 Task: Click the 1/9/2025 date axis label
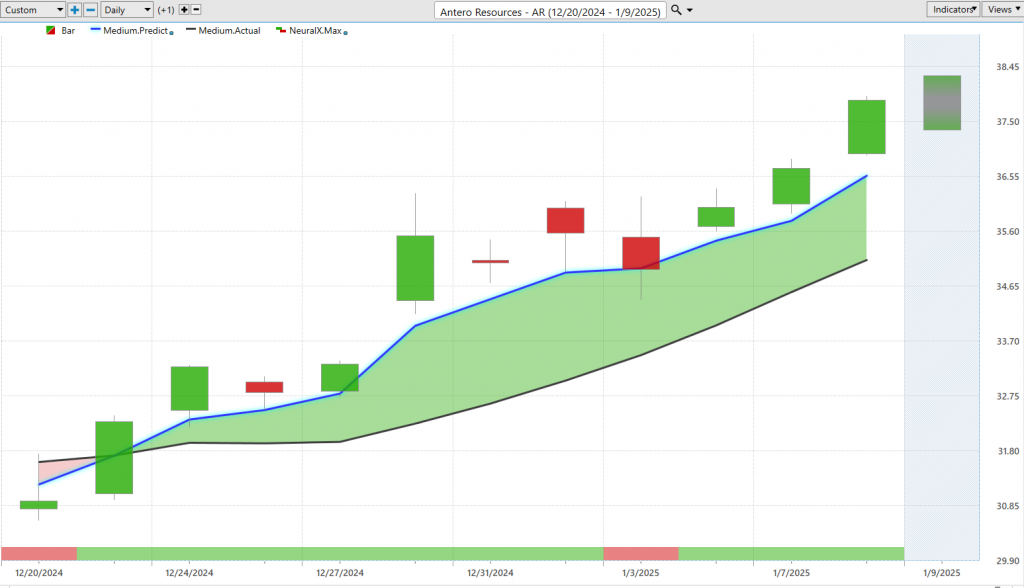[942, 573]
